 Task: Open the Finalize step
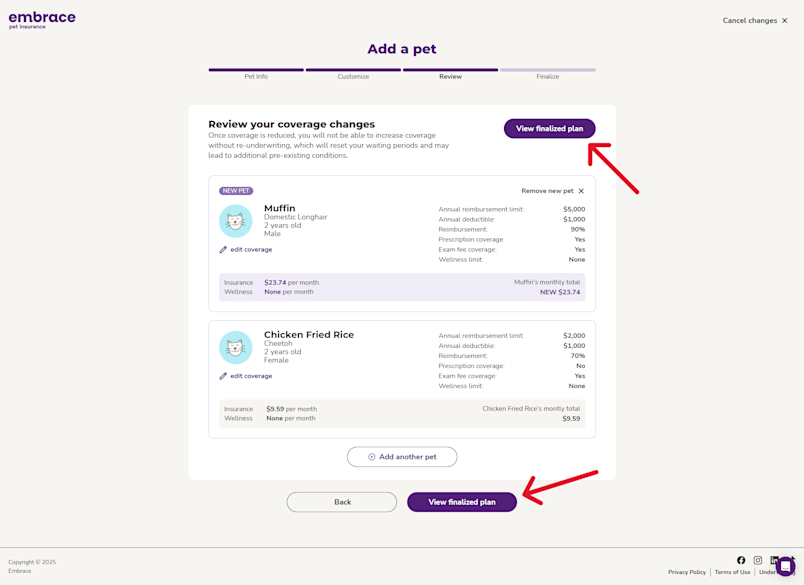(548, 74)
